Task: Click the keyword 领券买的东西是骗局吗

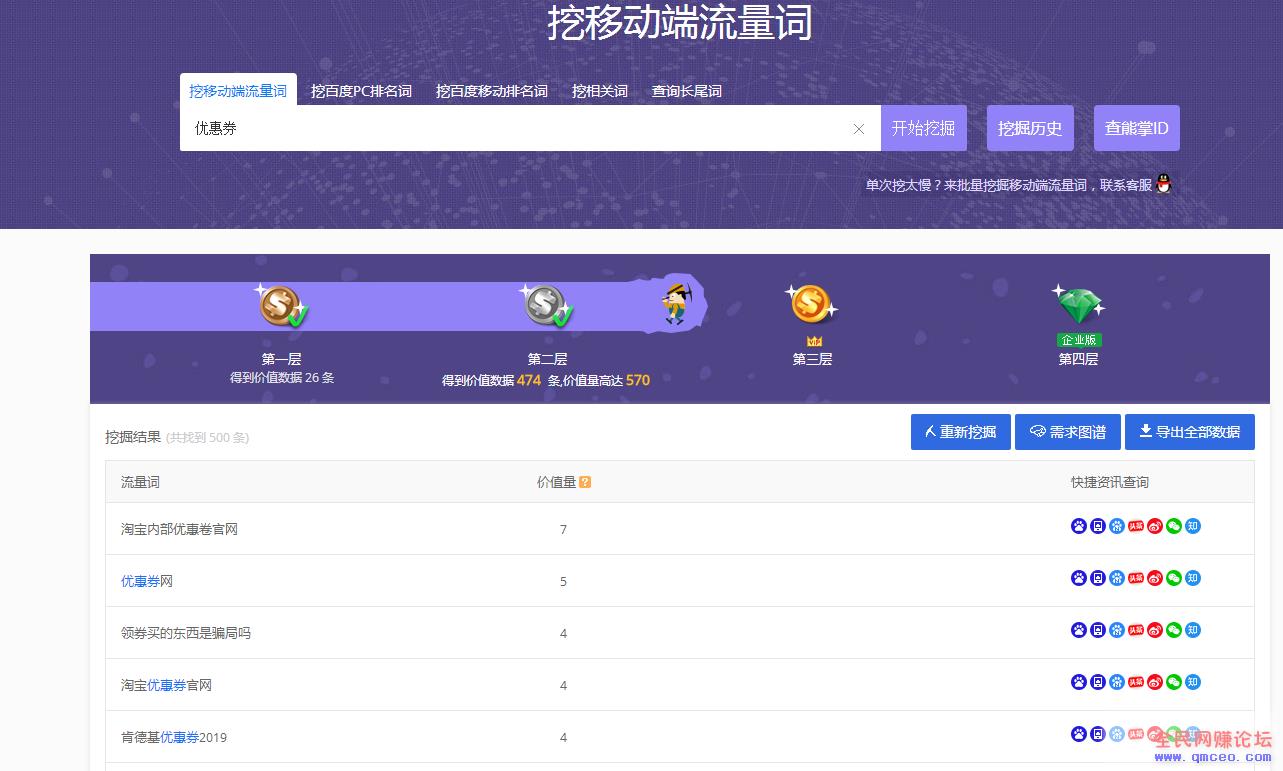Action: tap(186, 633)
